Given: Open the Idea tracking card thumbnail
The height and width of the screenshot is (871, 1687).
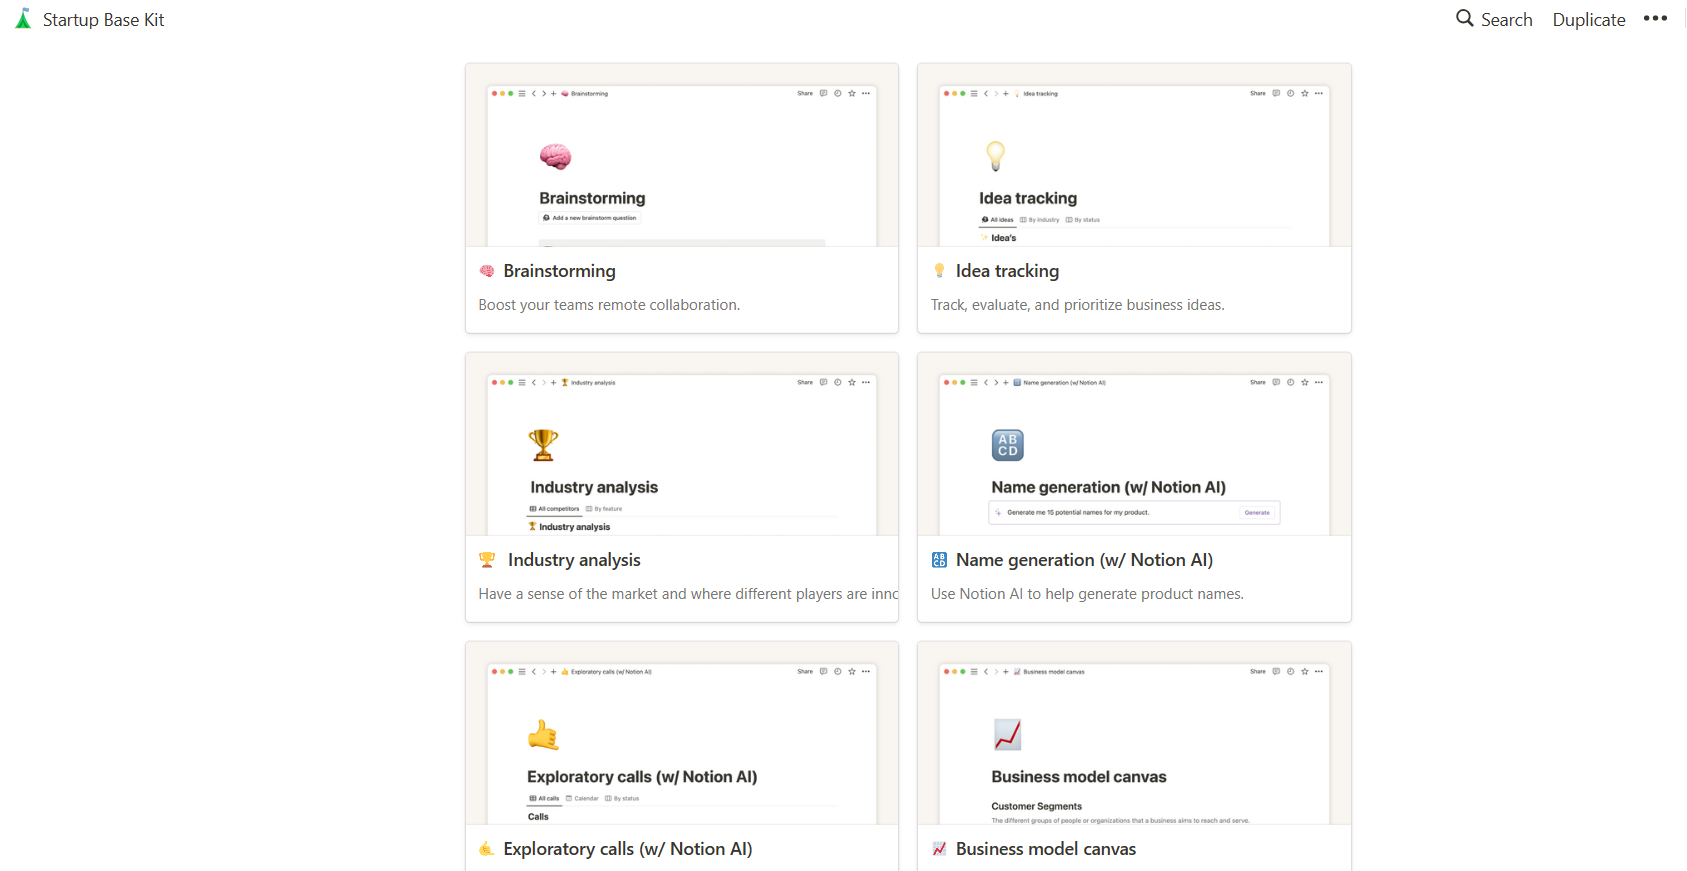Looking at the screenshot, I should [x=1134, y=155].
